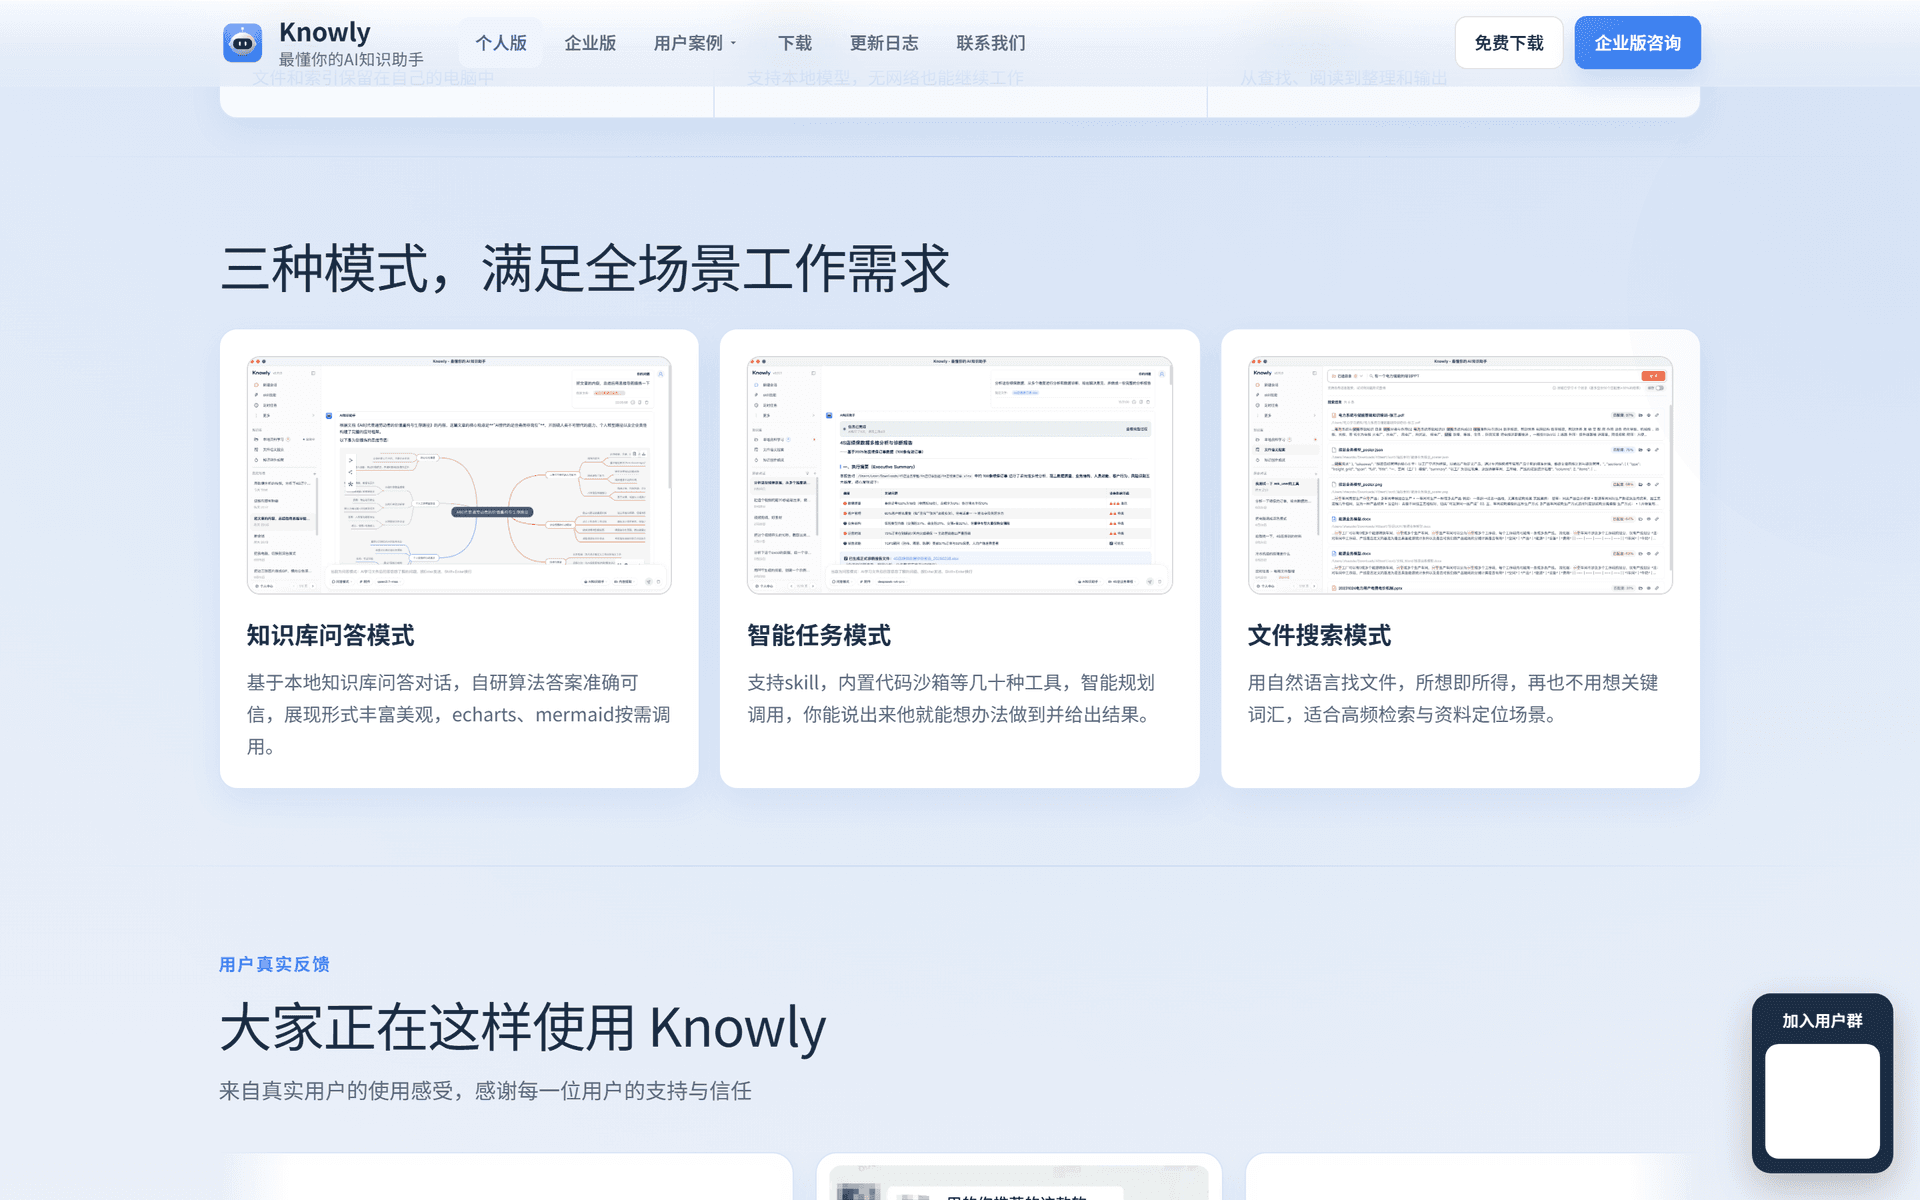Expand the 用户案例 dropdown menu
1920x1200 pixels.
(695, 43)
